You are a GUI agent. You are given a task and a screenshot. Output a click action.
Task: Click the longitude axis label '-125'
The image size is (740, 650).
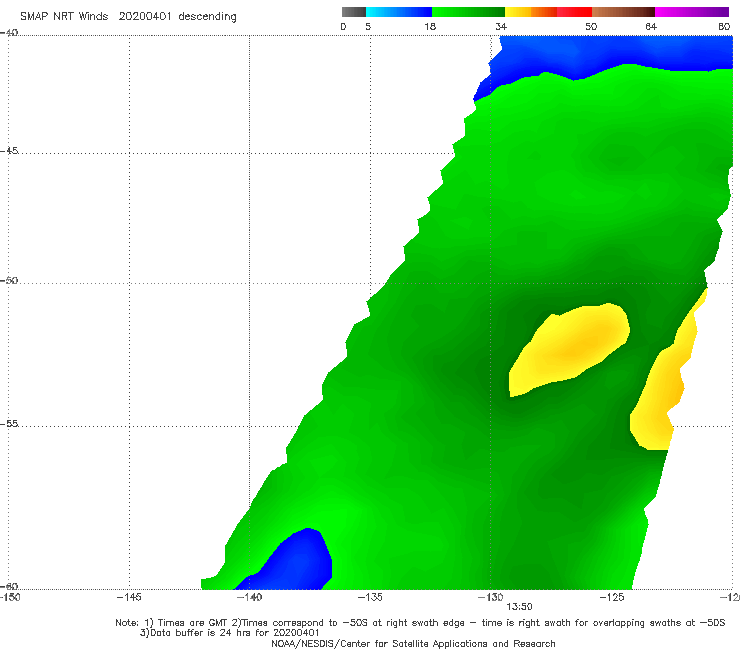click(612, 597)
